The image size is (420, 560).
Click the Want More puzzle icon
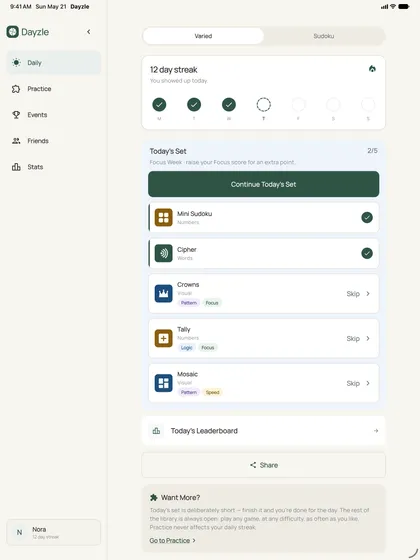pyautogui.click(x=154, y=498)
